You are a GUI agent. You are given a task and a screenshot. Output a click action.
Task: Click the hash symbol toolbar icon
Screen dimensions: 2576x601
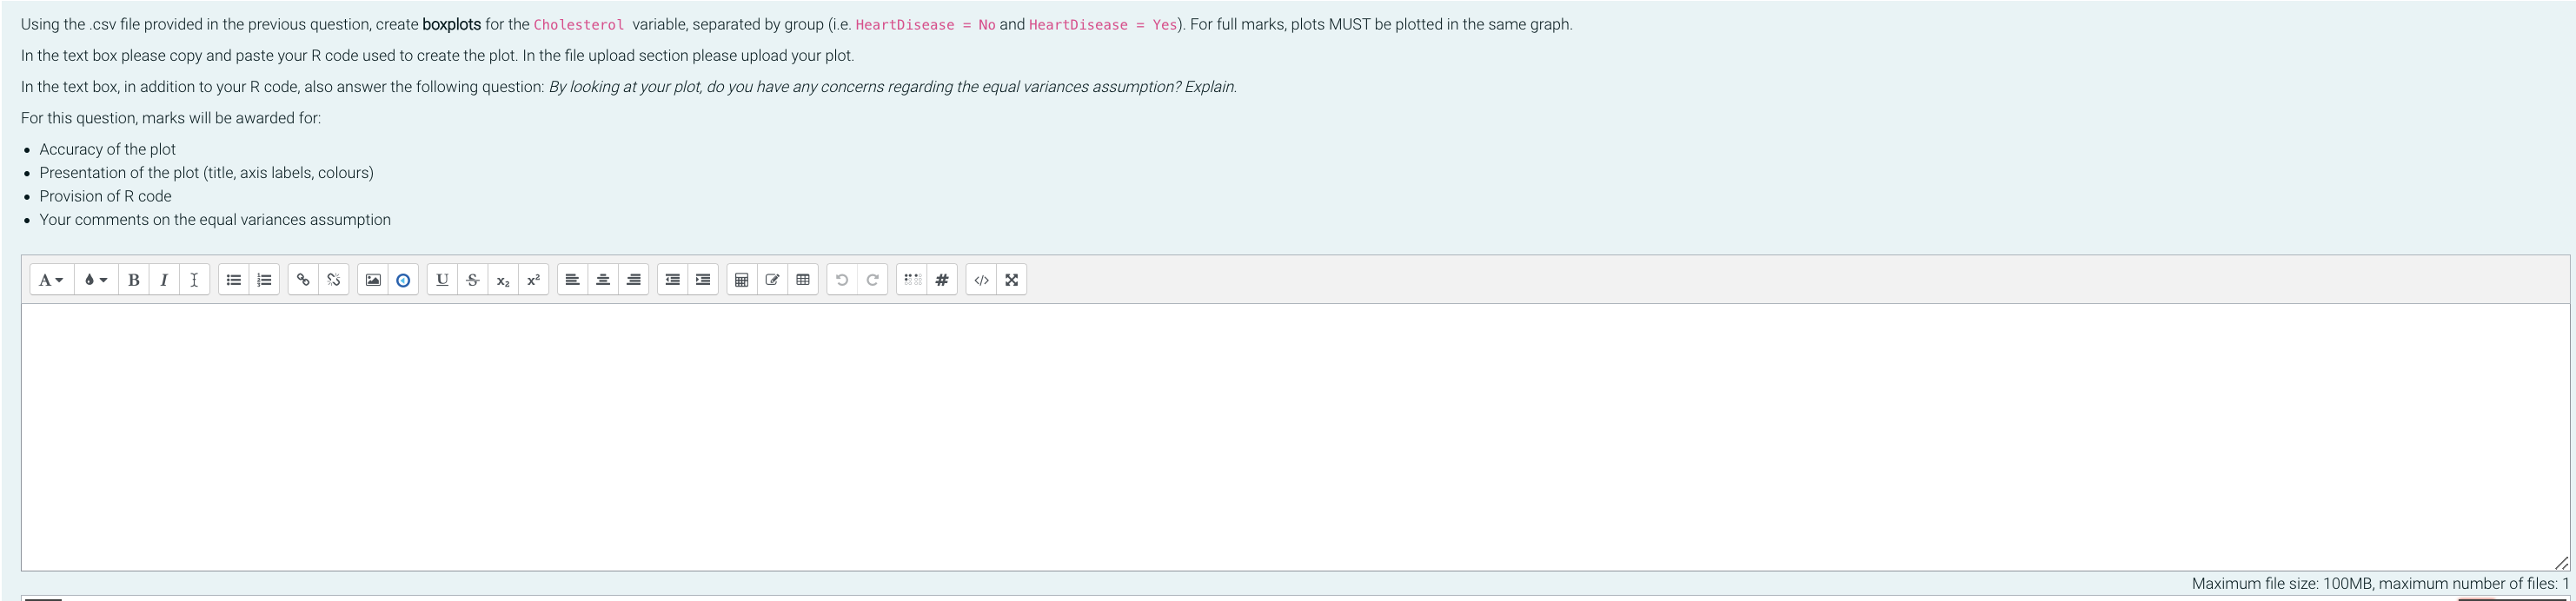pyautogui.click(x=942, y=280)
